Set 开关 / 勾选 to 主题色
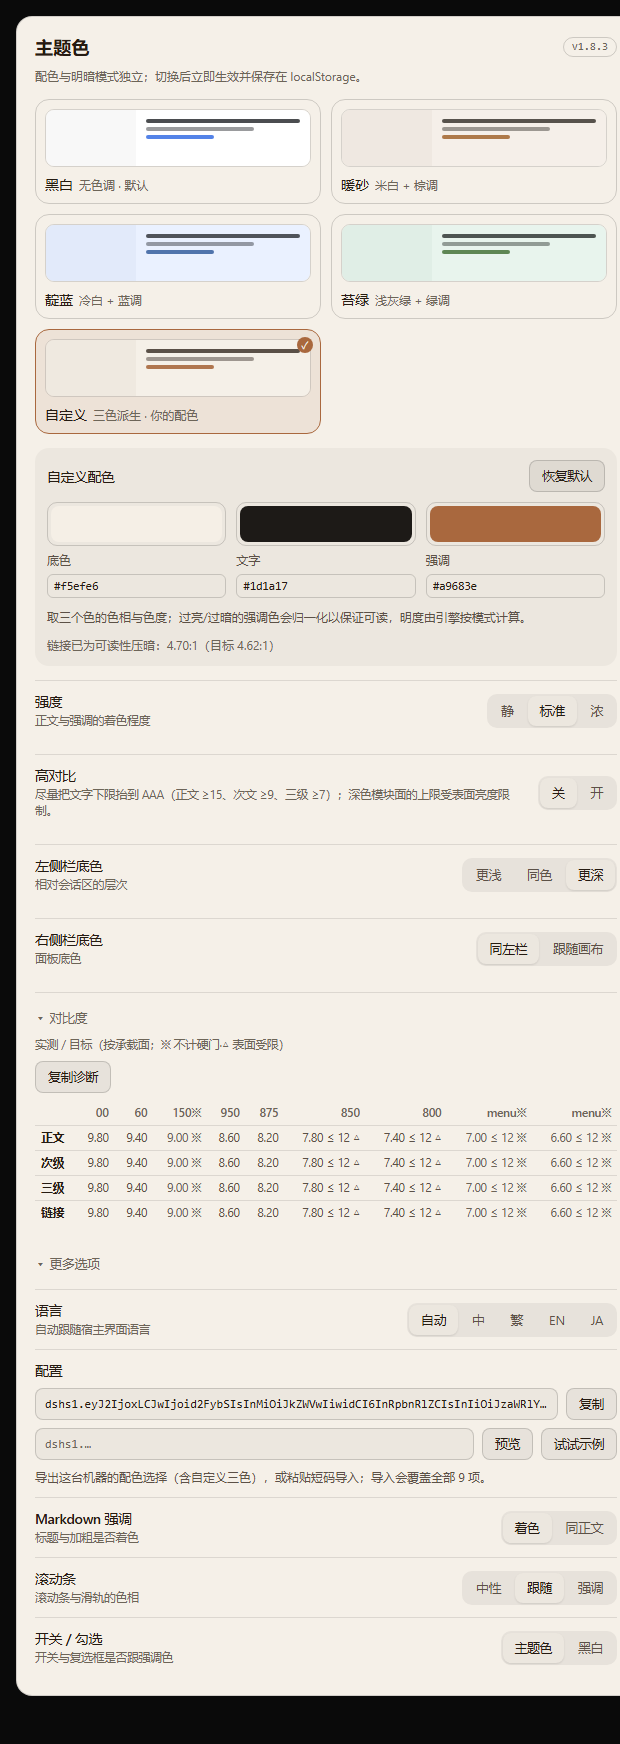The height and width of the screenshot is (1744, 620). (533, 1648)
